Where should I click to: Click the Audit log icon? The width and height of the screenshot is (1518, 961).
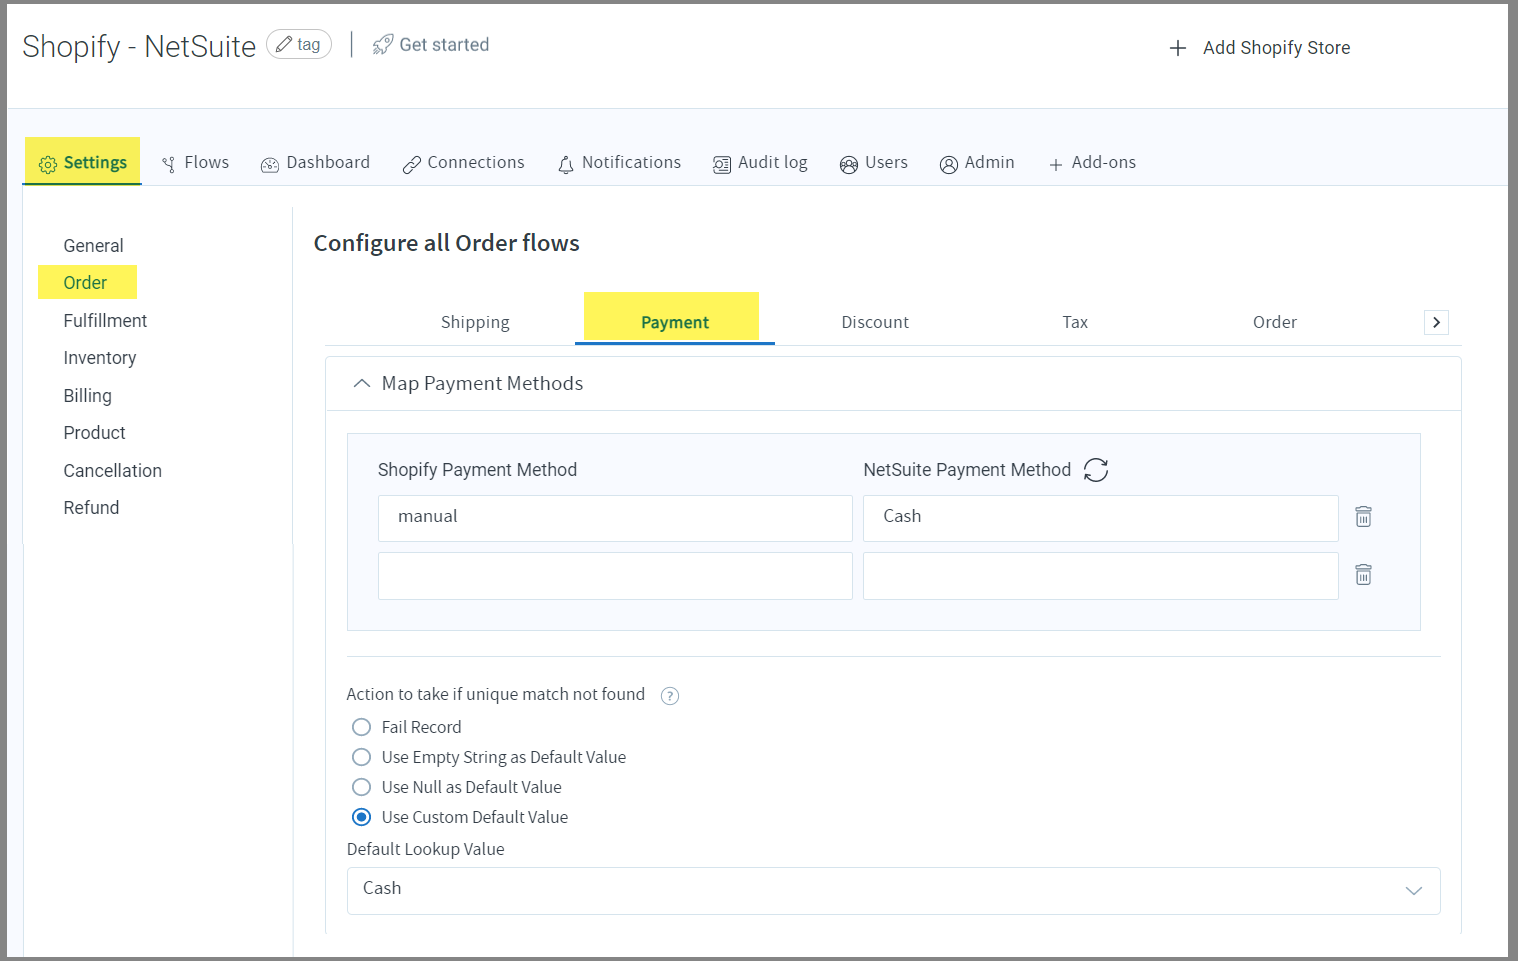(x=721, y=165)
